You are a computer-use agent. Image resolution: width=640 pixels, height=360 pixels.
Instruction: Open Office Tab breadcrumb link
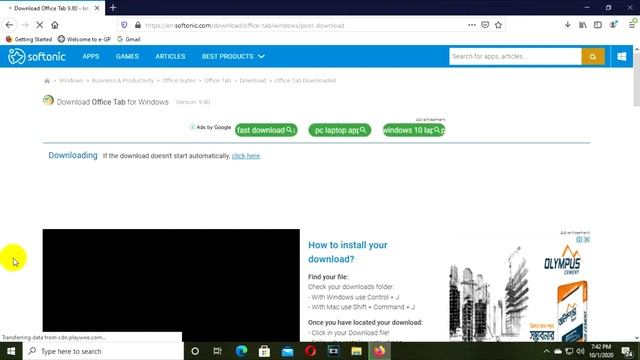(x=218, y=80)
